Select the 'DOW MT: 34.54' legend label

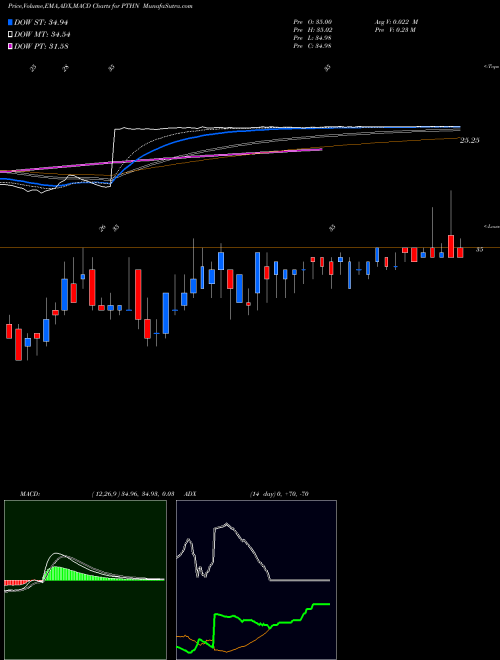pyautogui.click(x=42, y=35)
